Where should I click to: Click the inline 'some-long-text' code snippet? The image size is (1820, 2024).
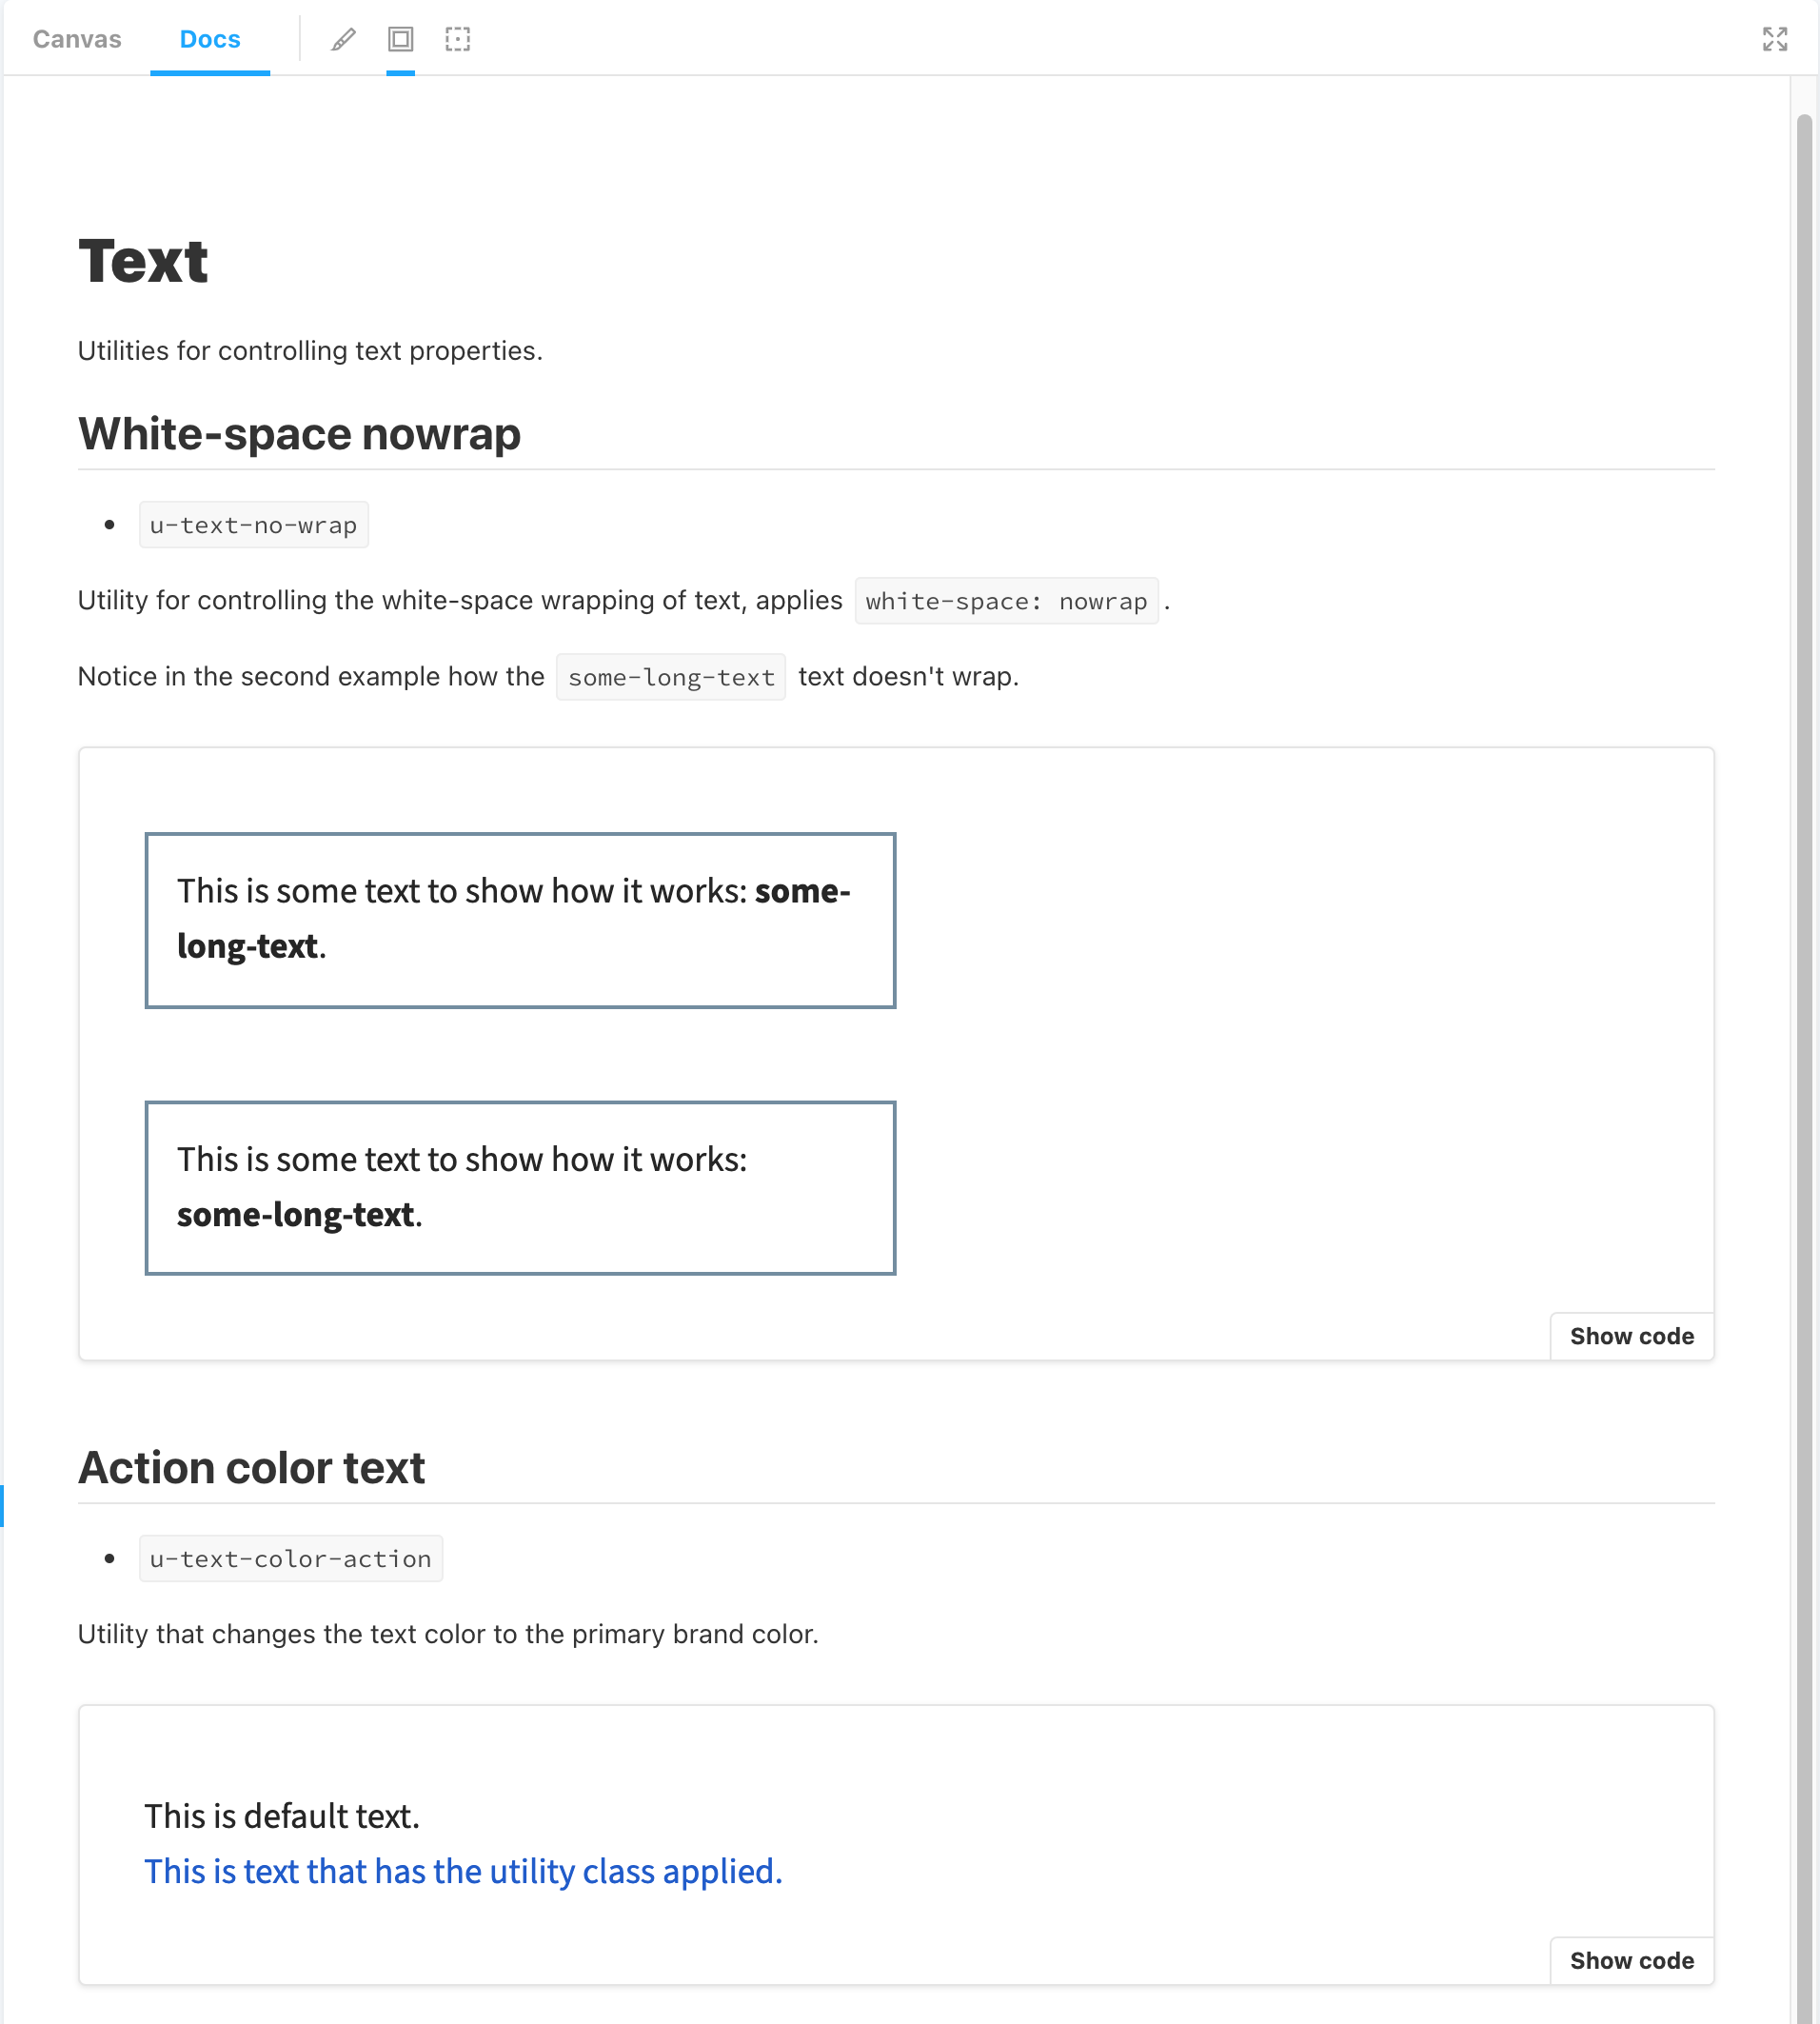coord(671,677)
